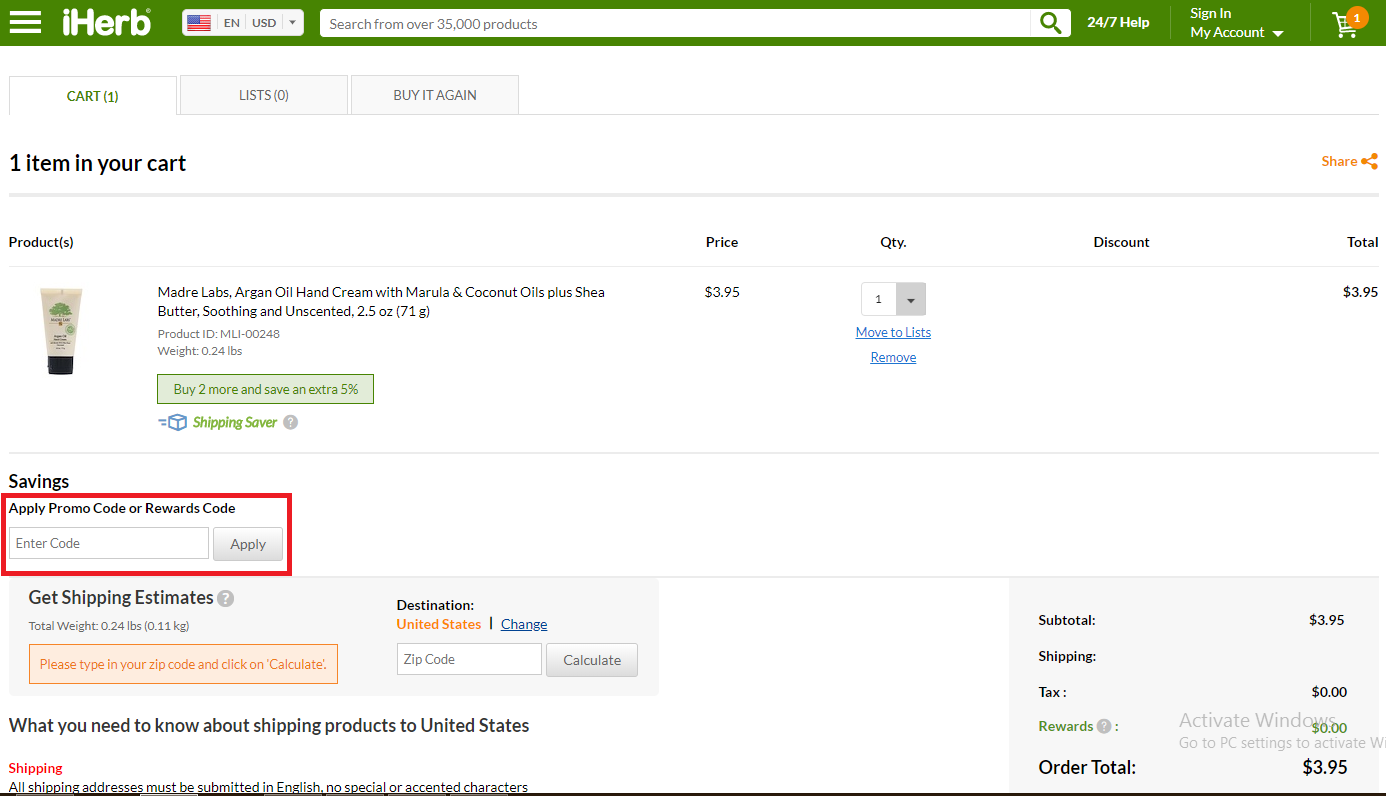Click the Share text link
This screenshot has height=796, width=1386.
click(1339, 161)
